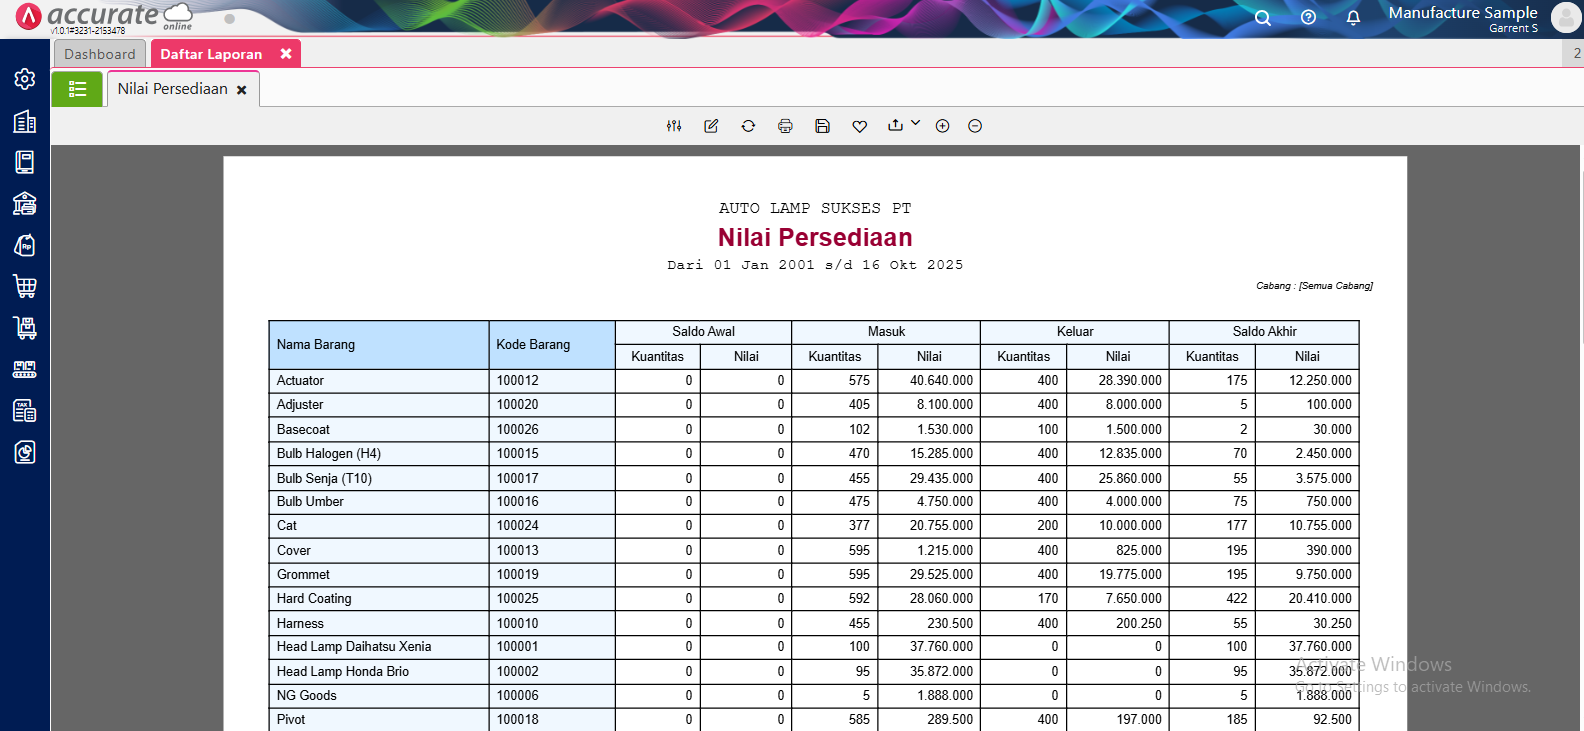
Task: Expand the export options dropdown arrow
Action: click(x=915, y=123)
